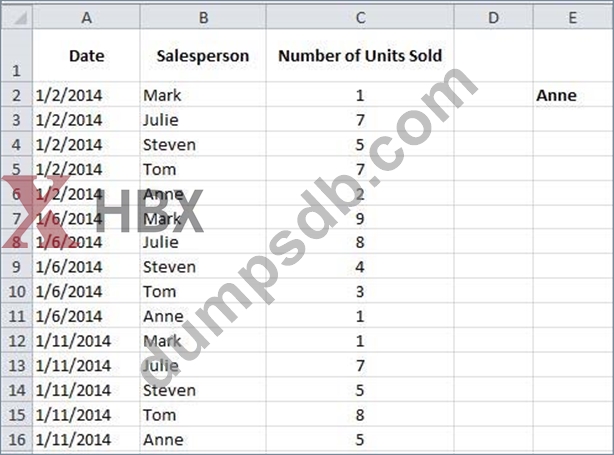Select row 9 header
Screen dimensions: 614x455
(x=16, y=267)
